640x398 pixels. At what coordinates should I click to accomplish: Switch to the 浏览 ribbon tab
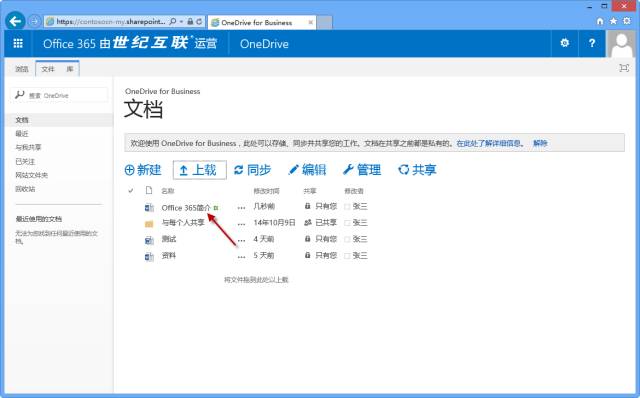click(22, 69)
